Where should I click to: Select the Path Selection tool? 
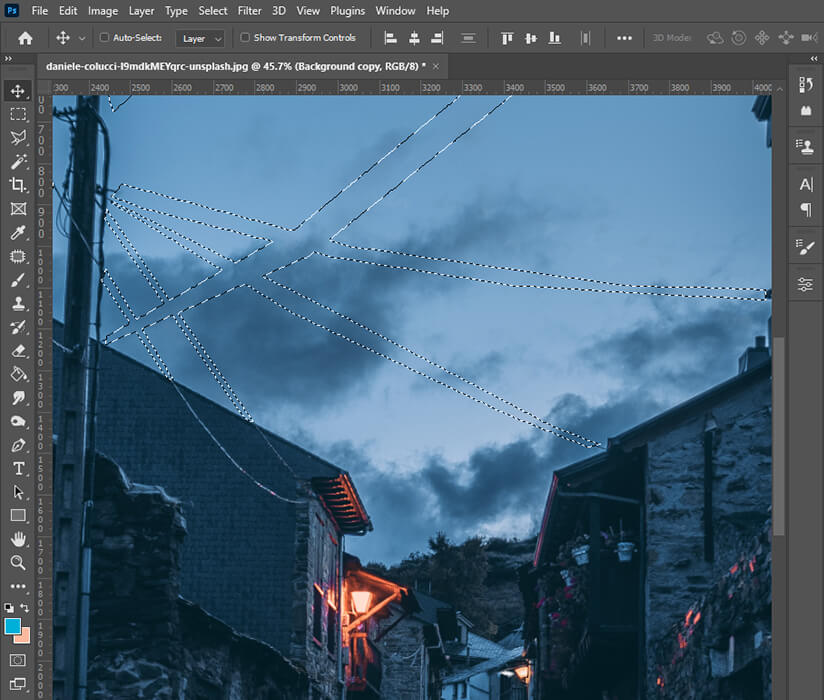coord(18,492)
